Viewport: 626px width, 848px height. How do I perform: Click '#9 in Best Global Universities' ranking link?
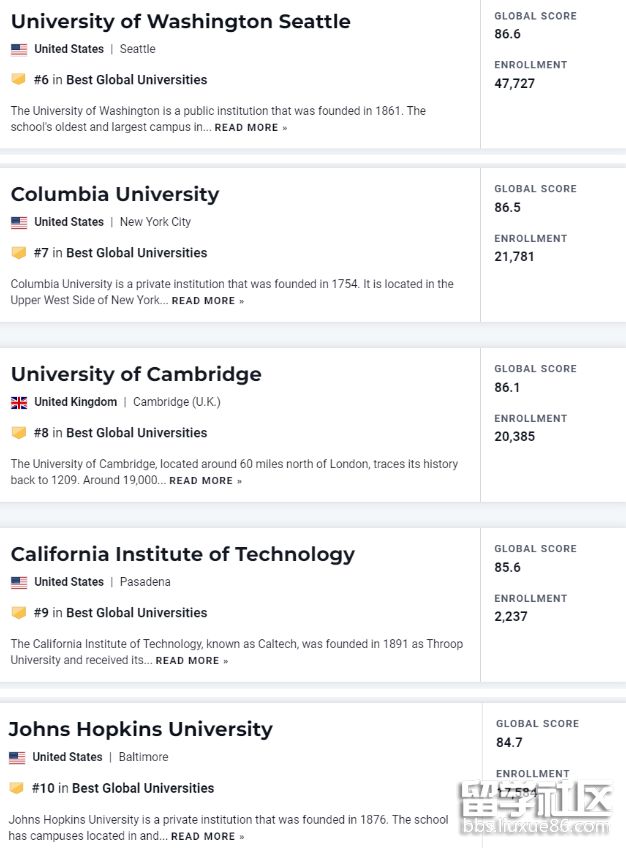pyautogui.click(x=121, y=613)
